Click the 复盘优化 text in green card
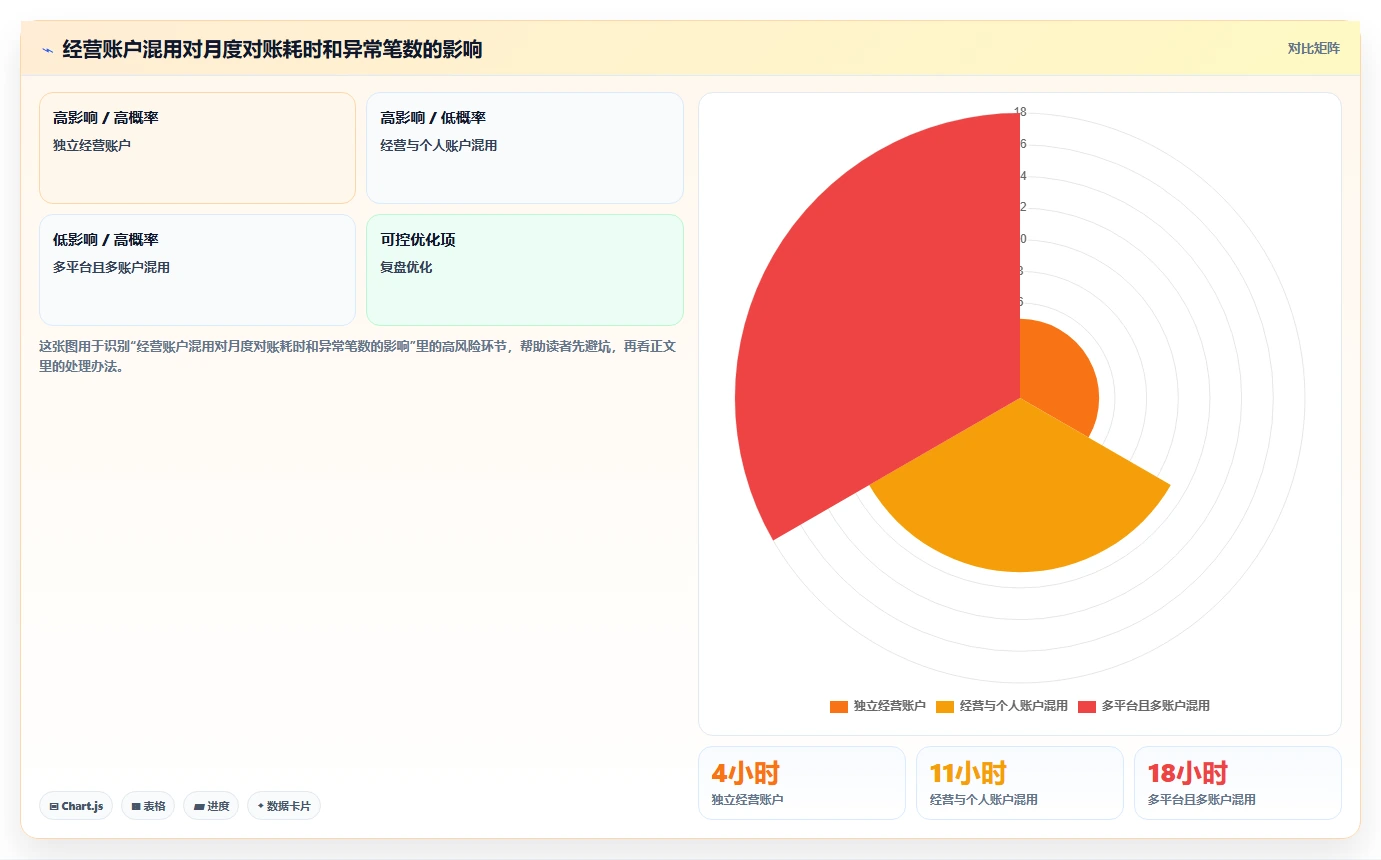The height and width of the screenshot is (860, 1381). [x=406, y=267]
